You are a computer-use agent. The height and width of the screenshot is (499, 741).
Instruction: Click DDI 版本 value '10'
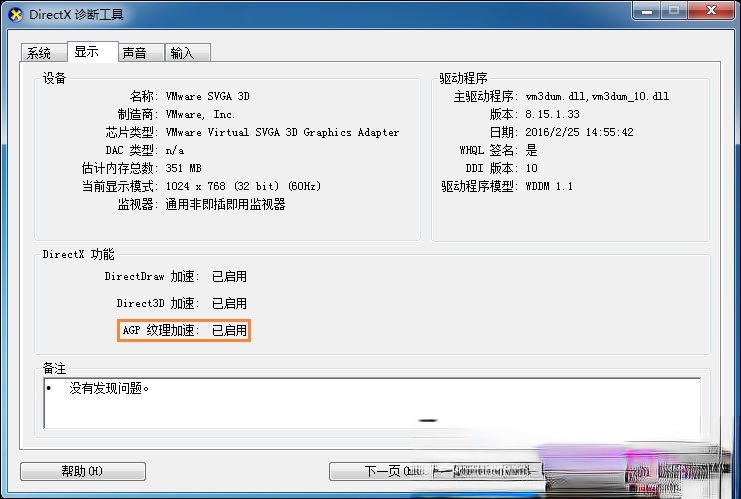click(532, 168)
